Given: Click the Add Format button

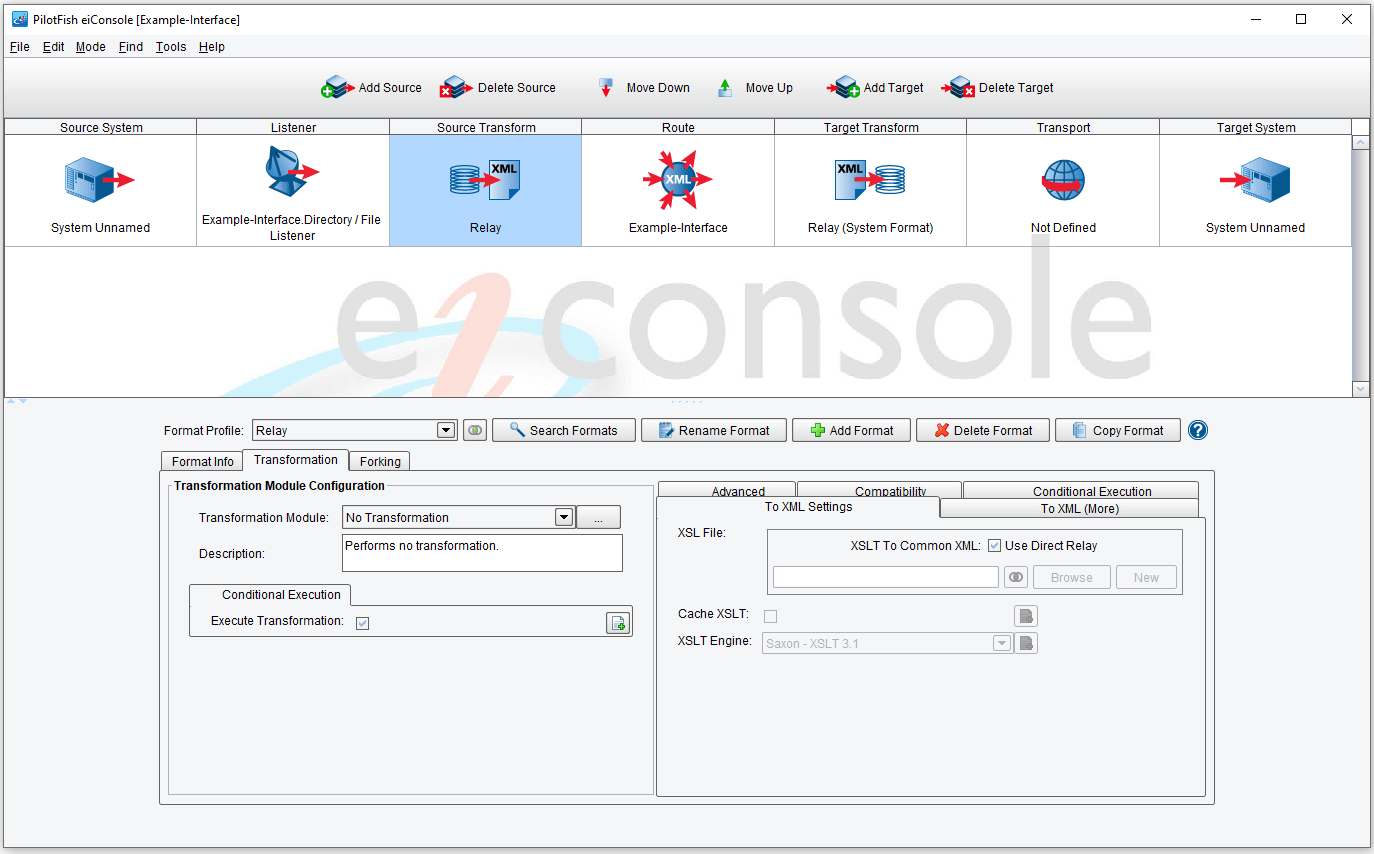Looking at the screenshot, I should pos(851,430).
